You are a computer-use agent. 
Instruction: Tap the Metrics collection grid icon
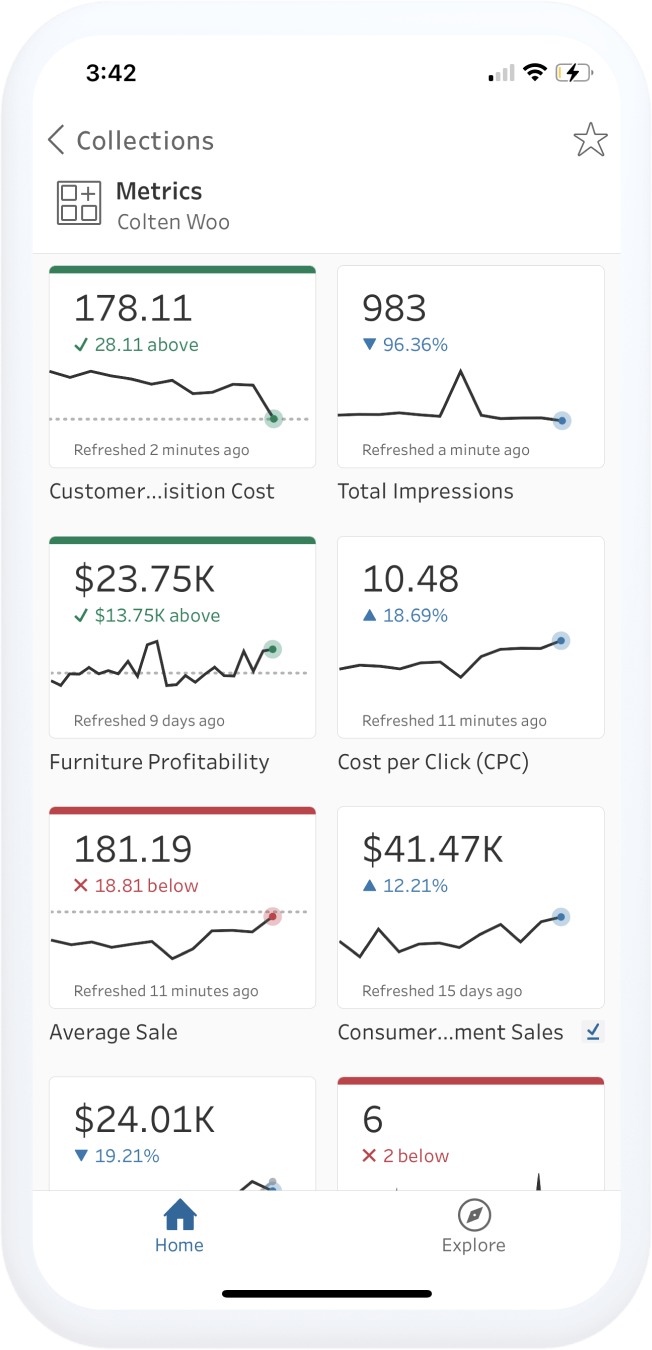pos(79,203)
